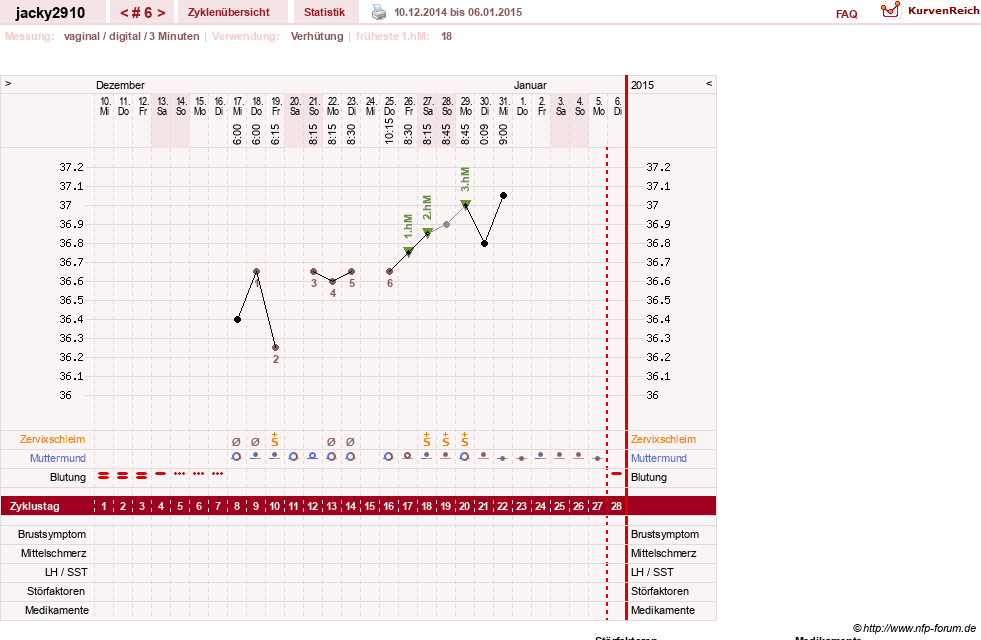
Task: Click the Muttermund symbol on cycle day 24
Action: [541, 456]
